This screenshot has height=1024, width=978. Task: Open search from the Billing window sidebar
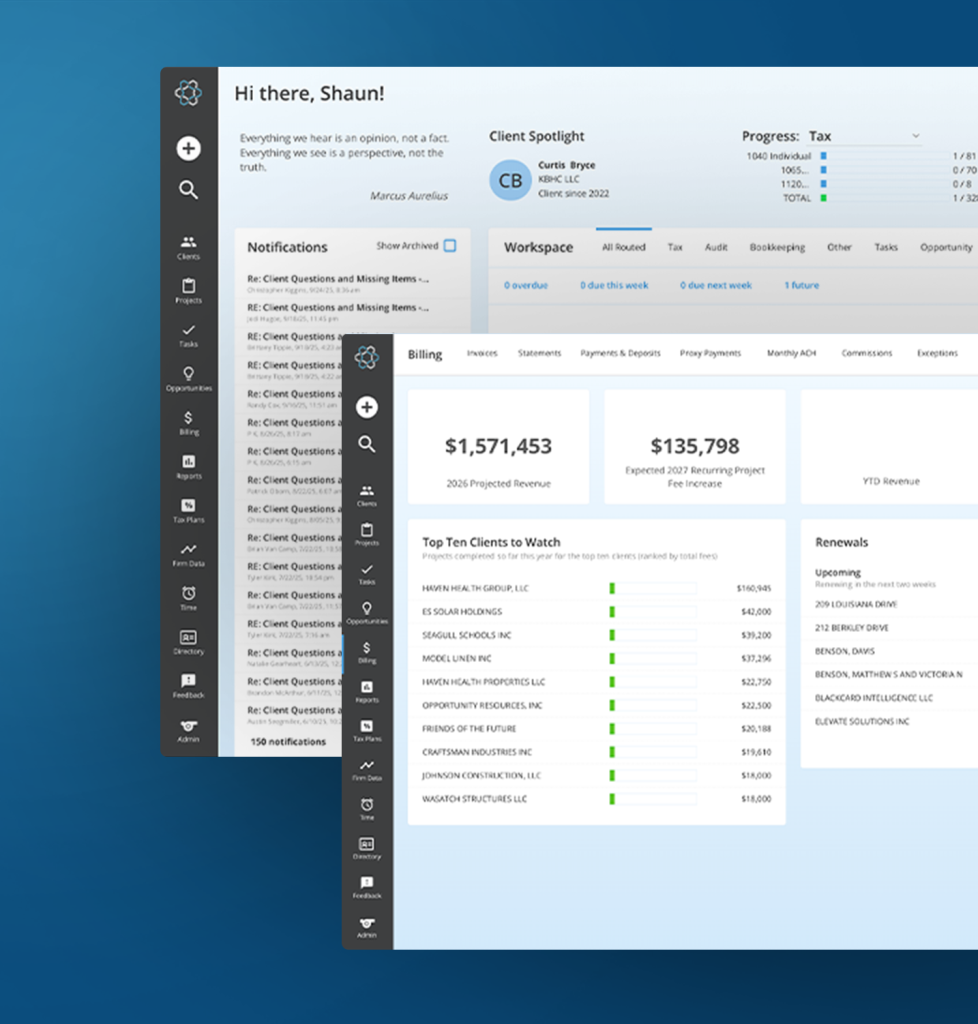367,444
